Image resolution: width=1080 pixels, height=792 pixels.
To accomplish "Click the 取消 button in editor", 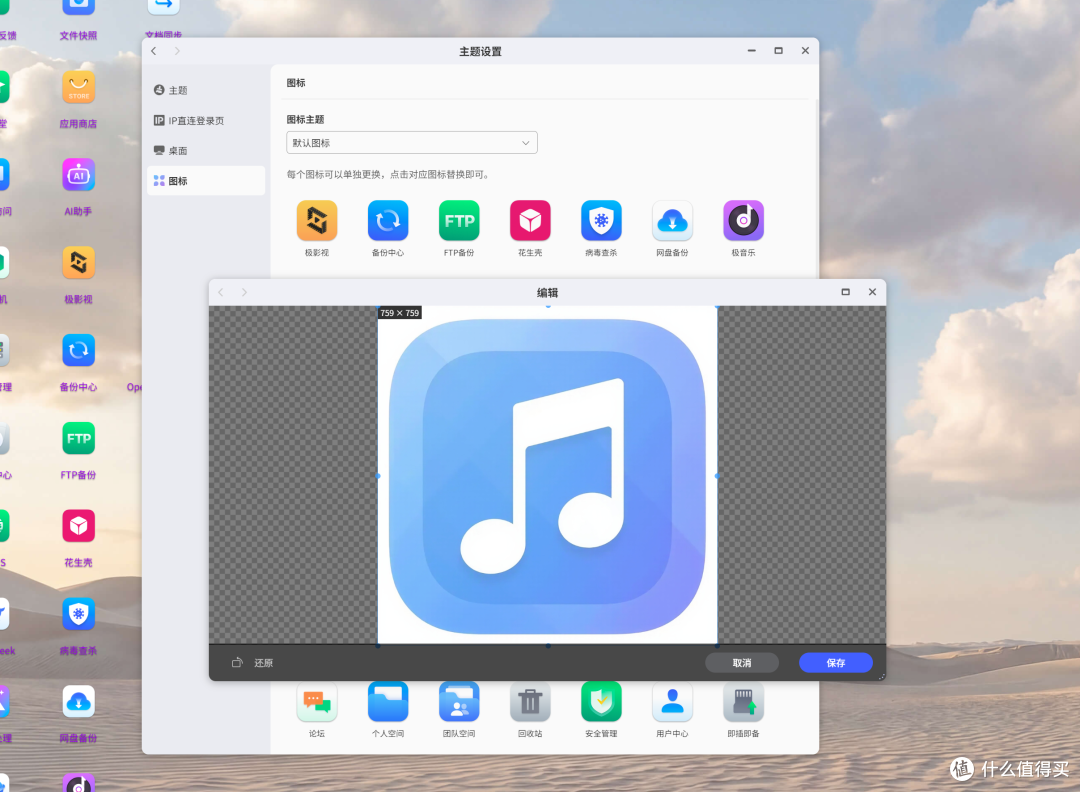I will [x=742, y=663].
